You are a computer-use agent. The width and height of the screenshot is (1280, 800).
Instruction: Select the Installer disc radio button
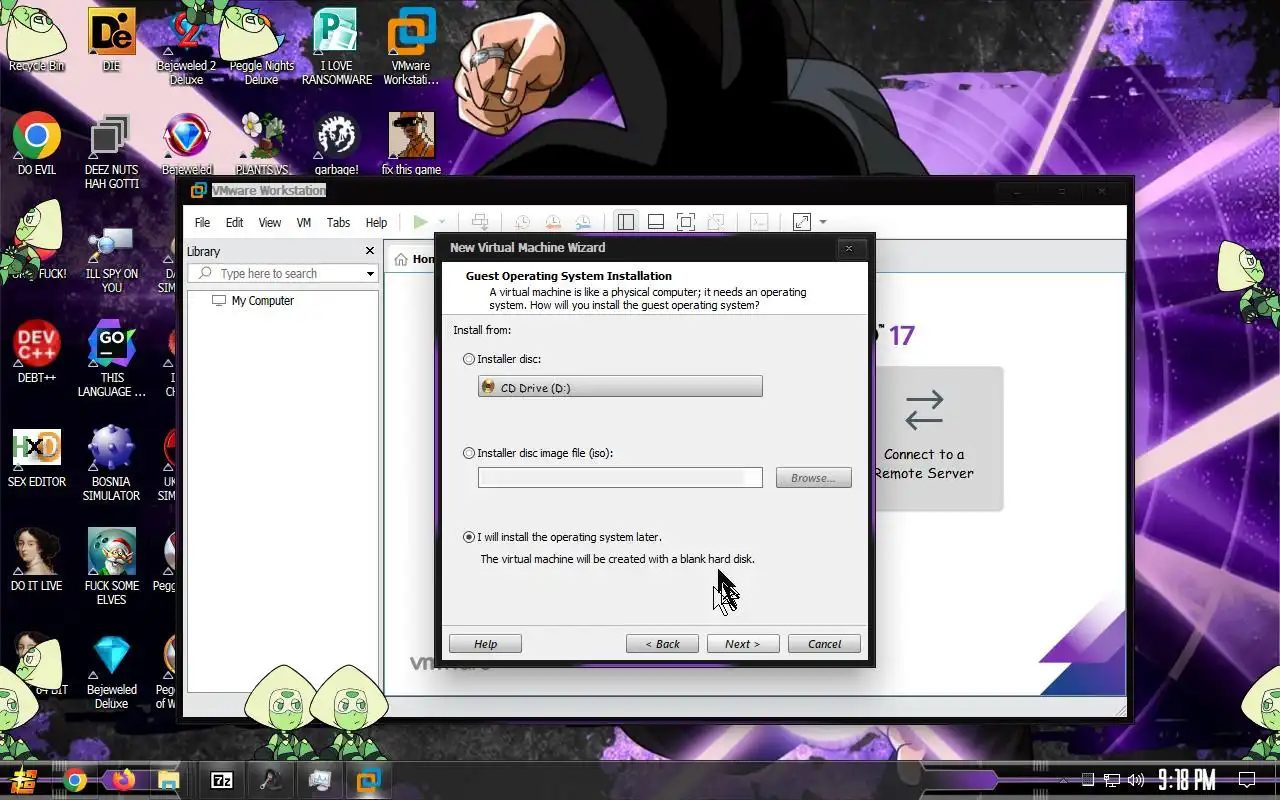(x=469, y=359)
